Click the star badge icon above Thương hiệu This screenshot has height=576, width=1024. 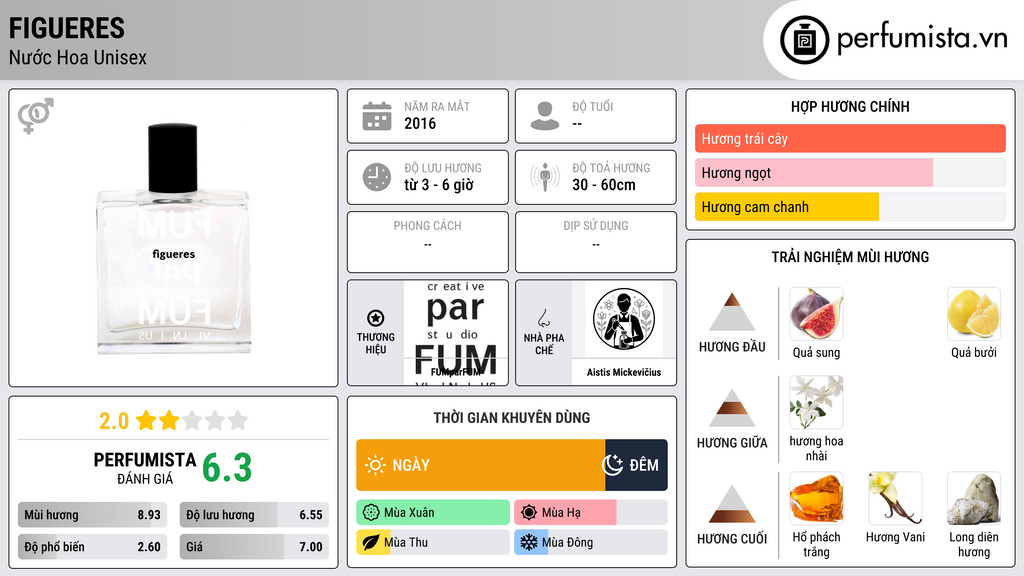(376, 318)
